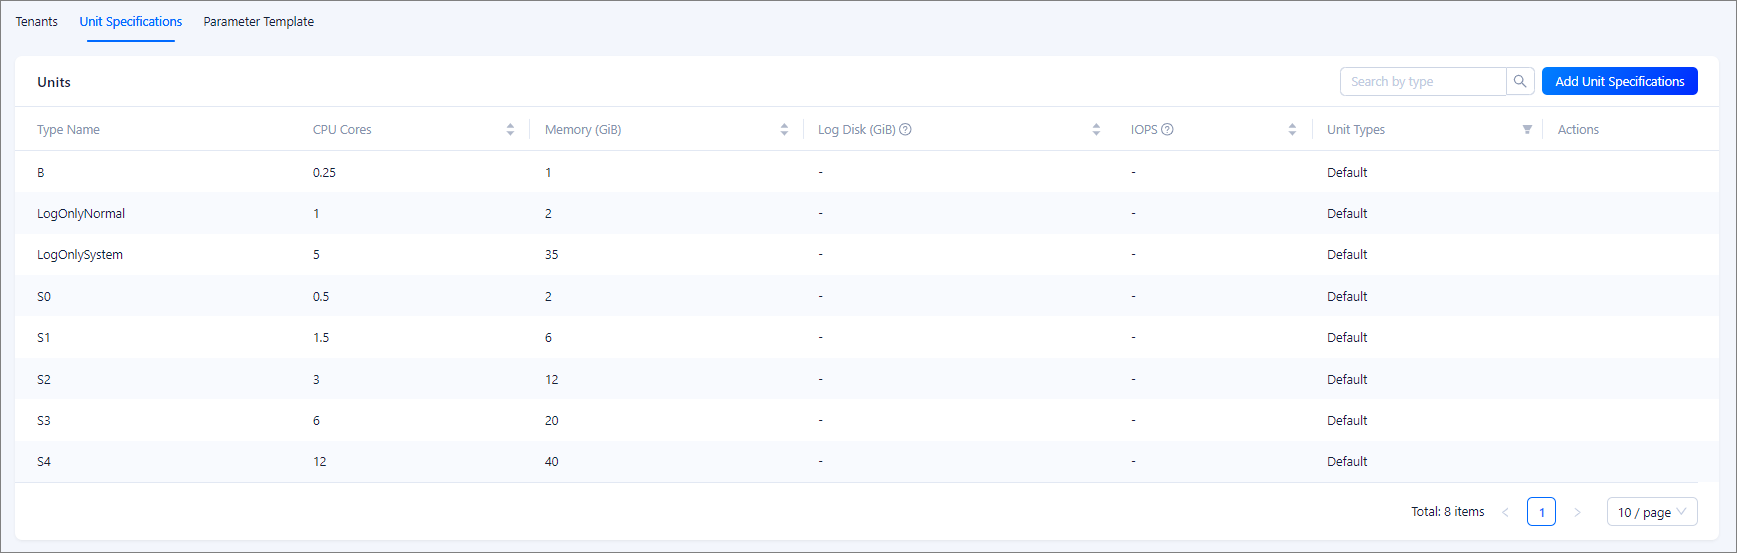The image size is (1737, 553).
Task: Select page 1 in pagination
Action: tap(1541, 512)
